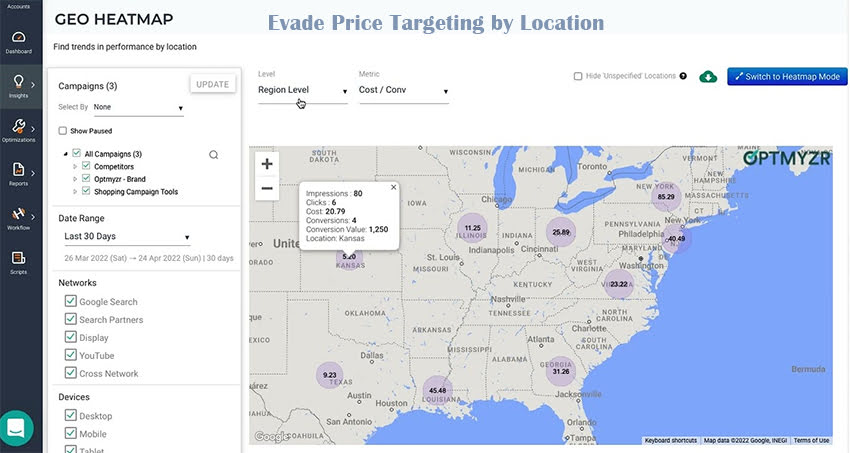Image resolution: width=850 pixels, height=453 pixels.
Task: Toggle the Cross Network checkbox
Action: click(x=70, y=372)
